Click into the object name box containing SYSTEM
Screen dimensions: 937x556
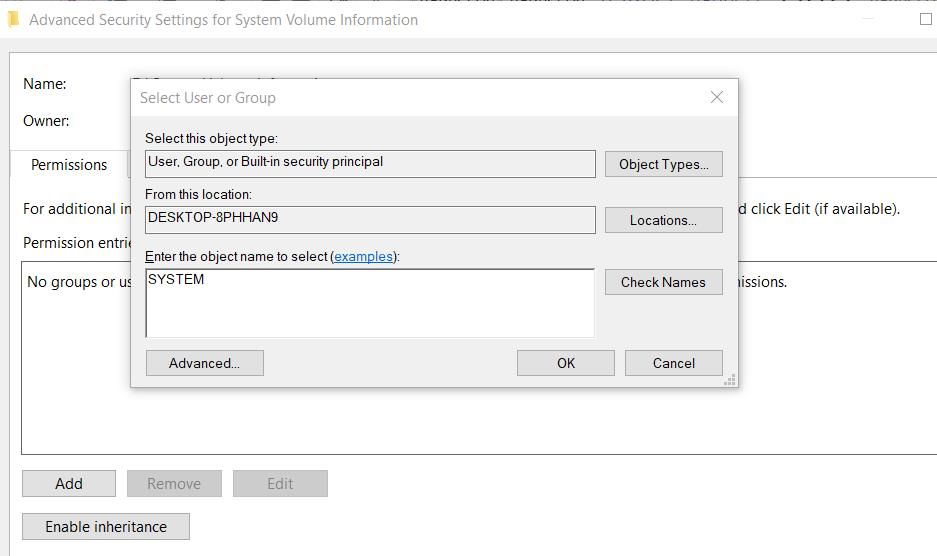coord(370,303)
